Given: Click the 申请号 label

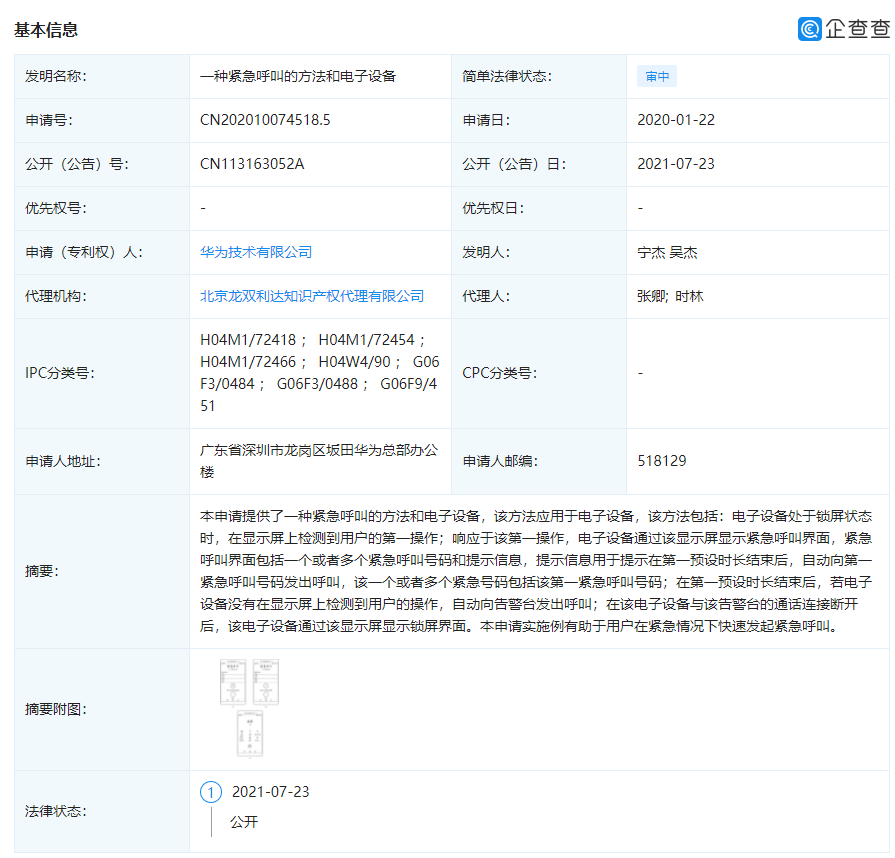Looking at the screenshot, I should click(49, 120).
